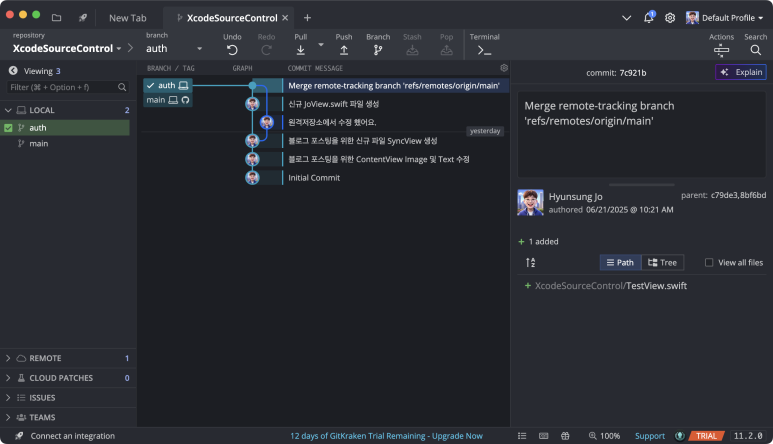
Task: Expand the ISSUES section
Action: coord(8,398)
